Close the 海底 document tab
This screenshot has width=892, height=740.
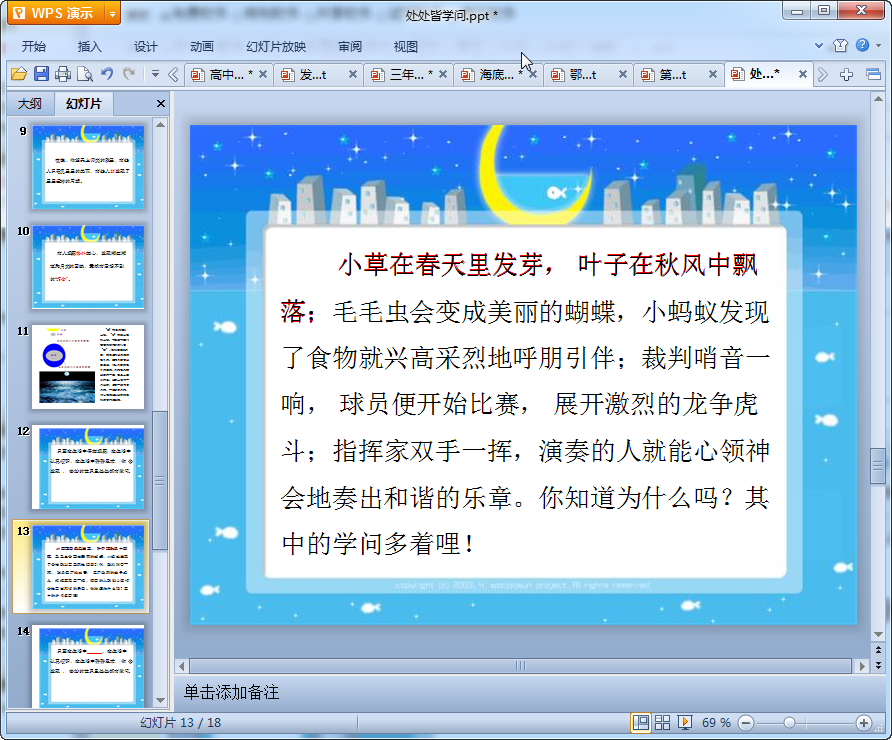point(533,75)
